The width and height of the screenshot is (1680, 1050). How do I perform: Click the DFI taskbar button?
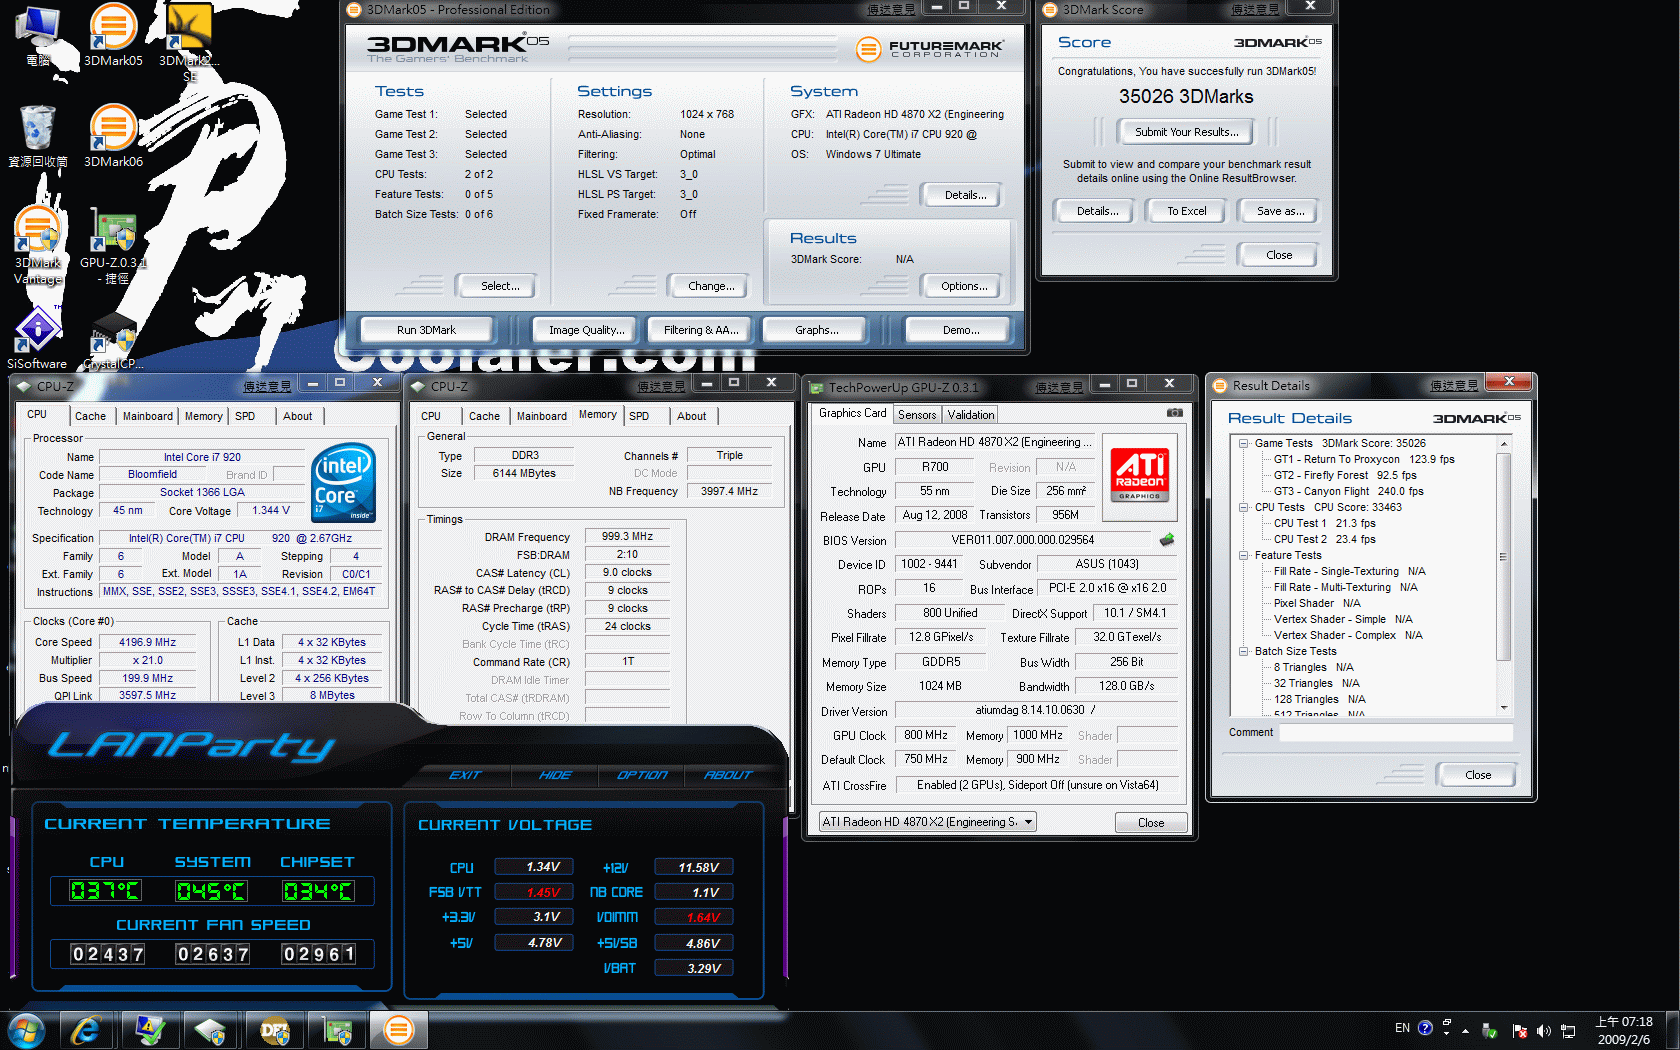click(x=274, y=1030)
